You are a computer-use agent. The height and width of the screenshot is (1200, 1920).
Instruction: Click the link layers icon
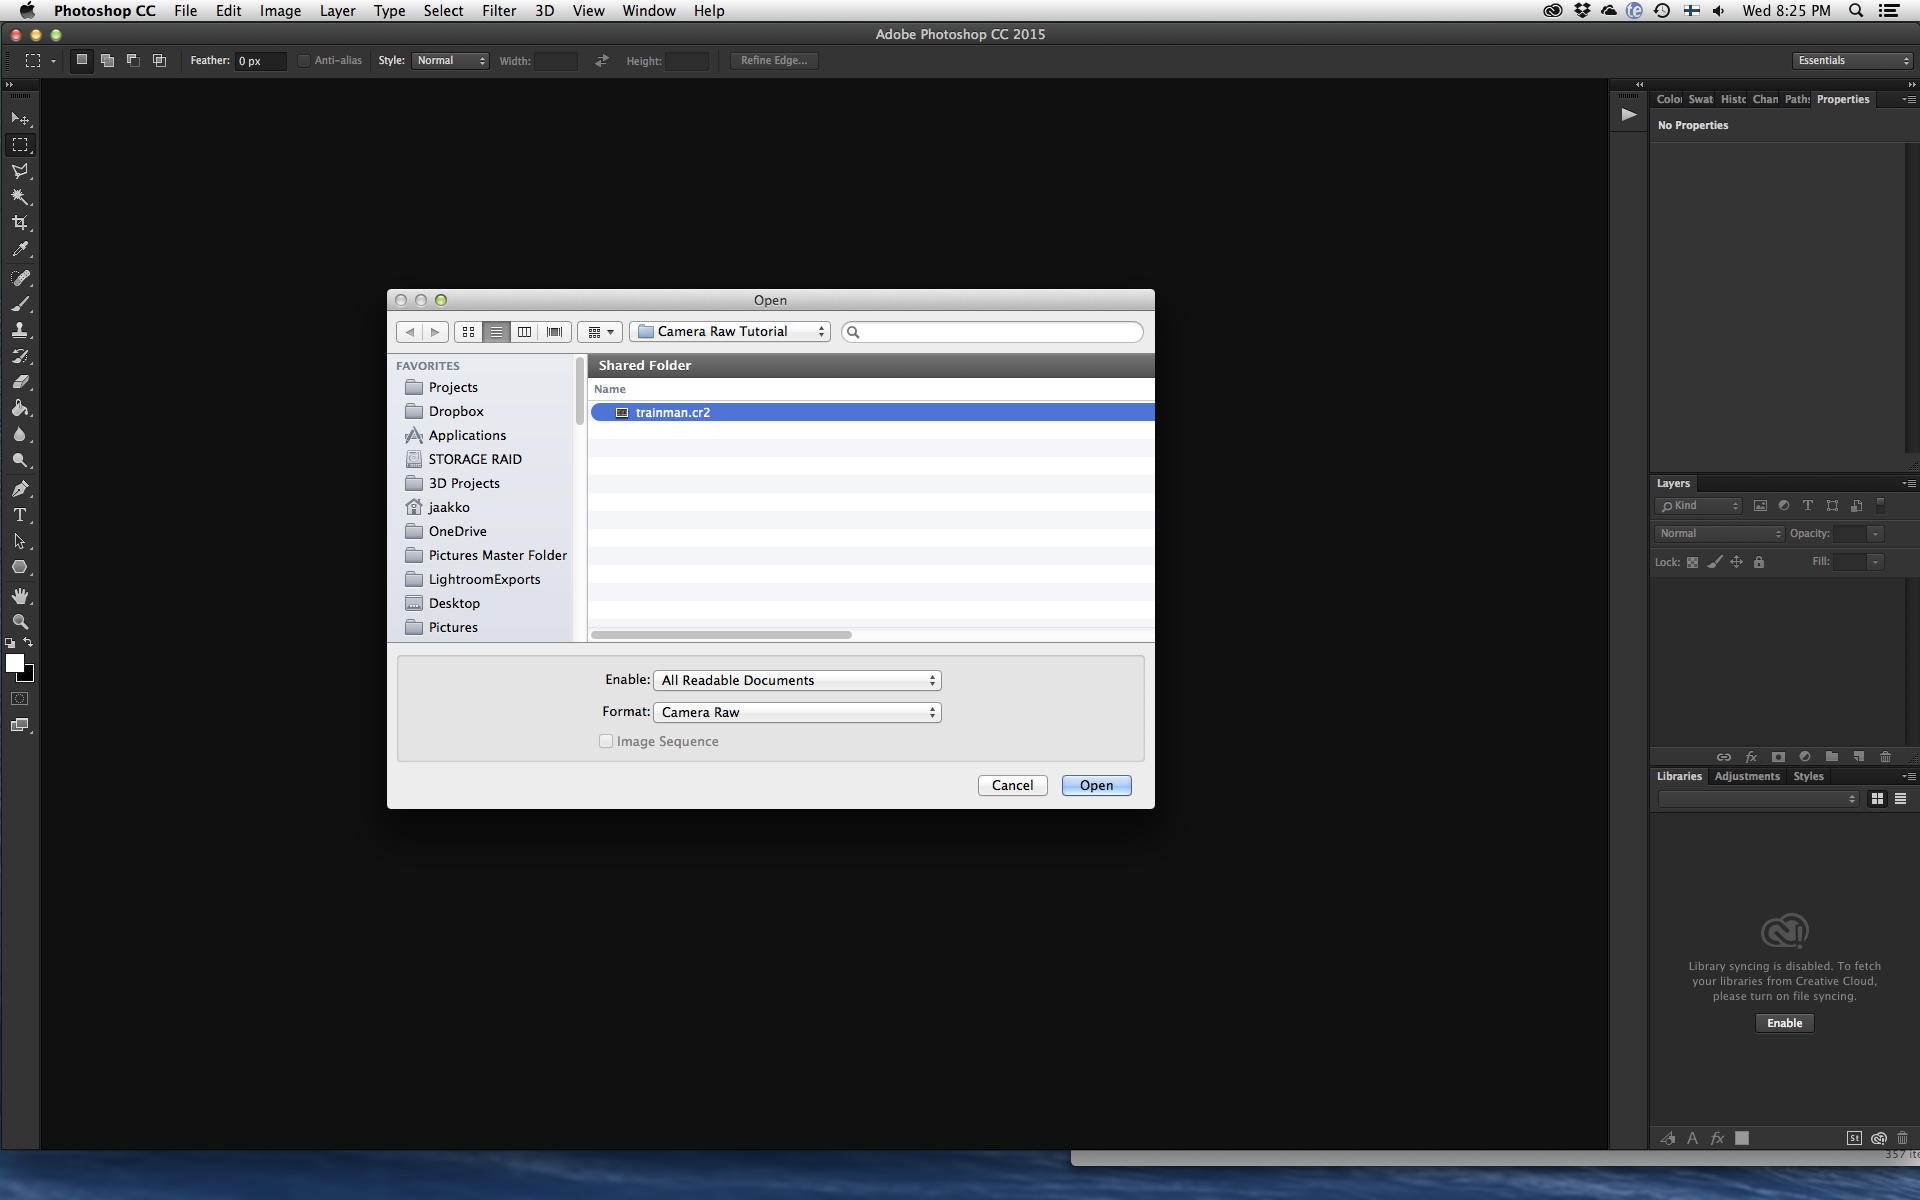tap(1724, 757)
